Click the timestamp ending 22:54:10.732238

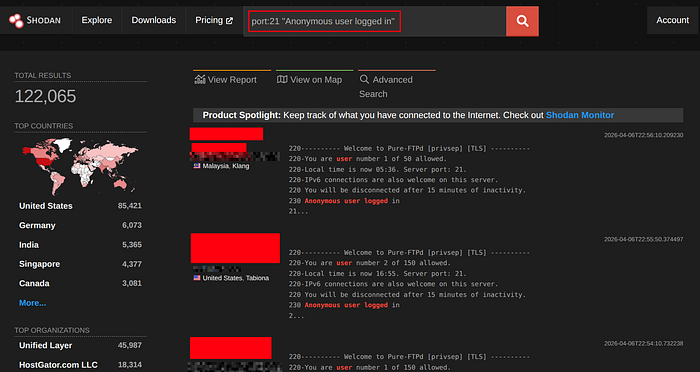click(x=643, y=343)
